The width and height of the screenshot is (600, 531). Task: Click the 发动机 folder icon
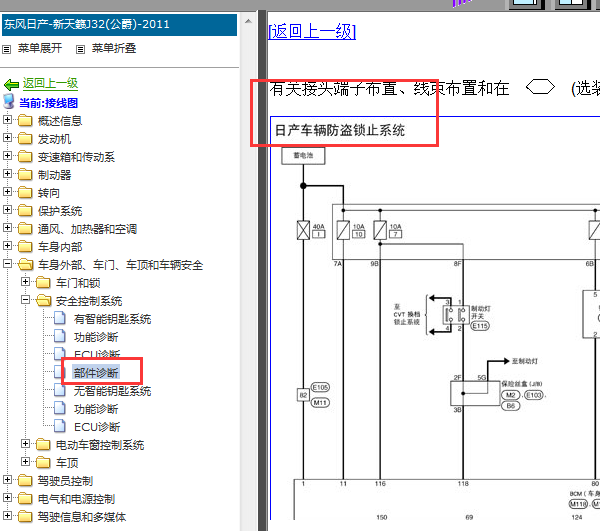tap(25, 138)
